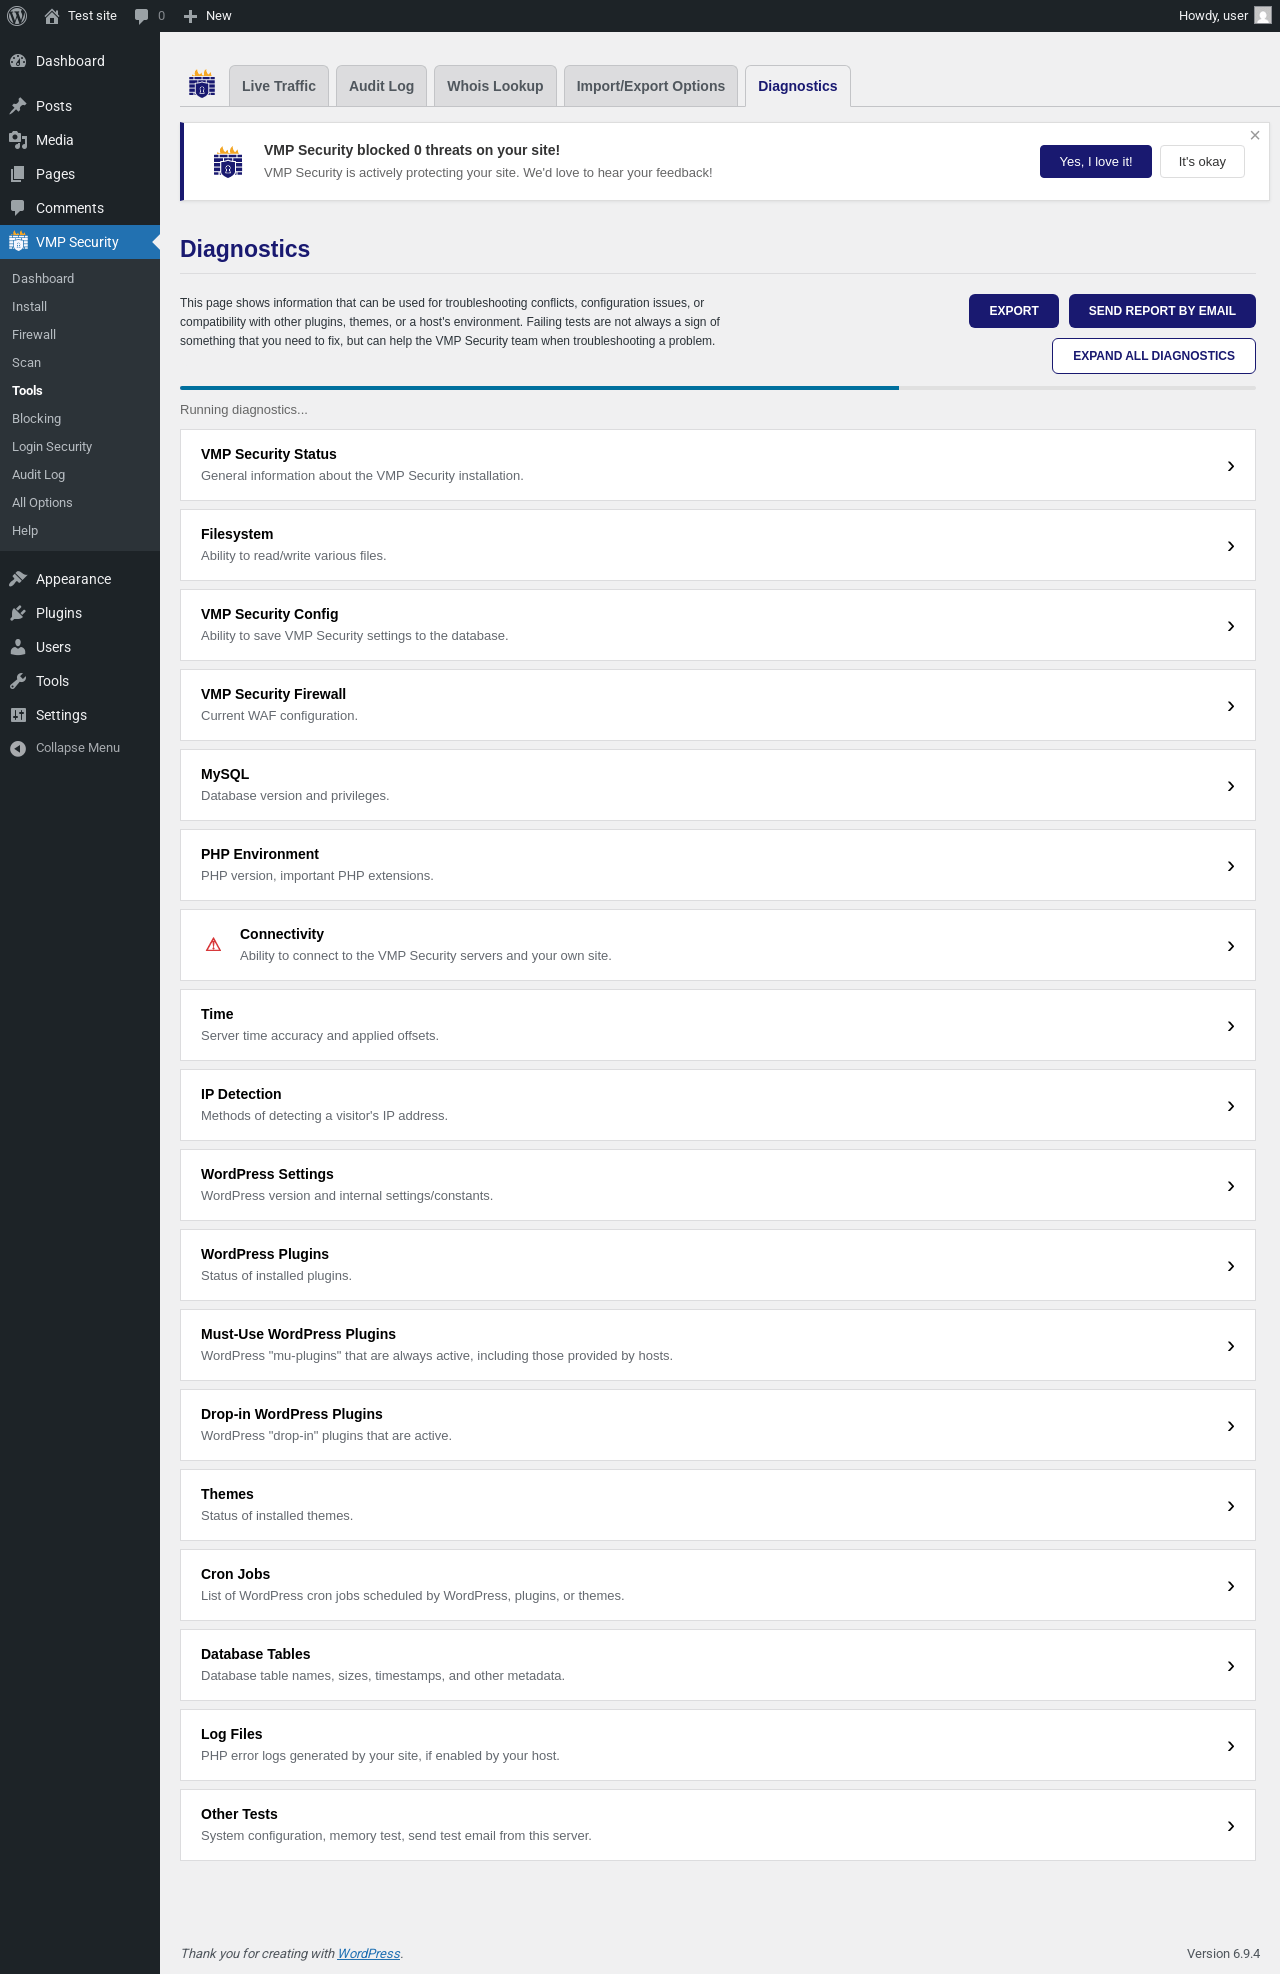Open Firewall in the VMP Security submenu
The height and width of the screenshot is (1974, 1280).
(x=34, y=335)
